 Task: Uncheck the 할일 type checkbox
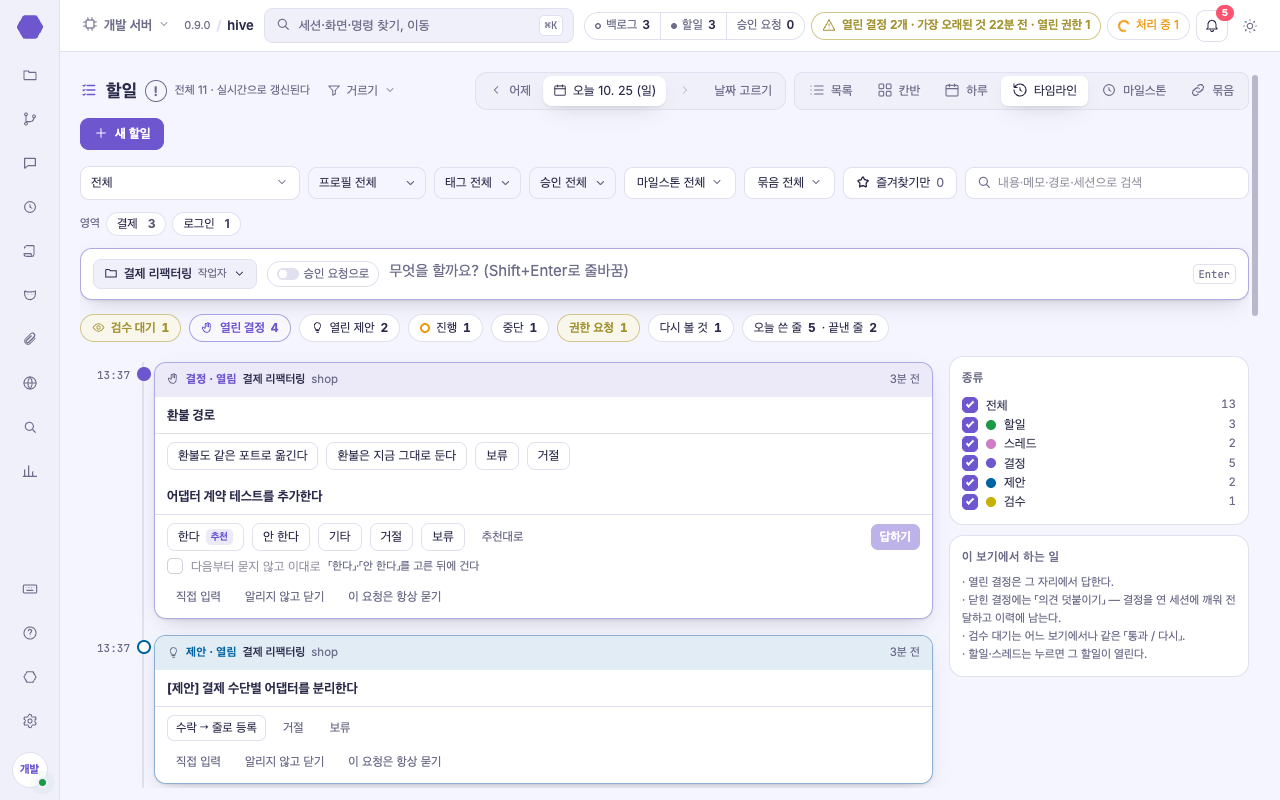click(x=970, y=424)
